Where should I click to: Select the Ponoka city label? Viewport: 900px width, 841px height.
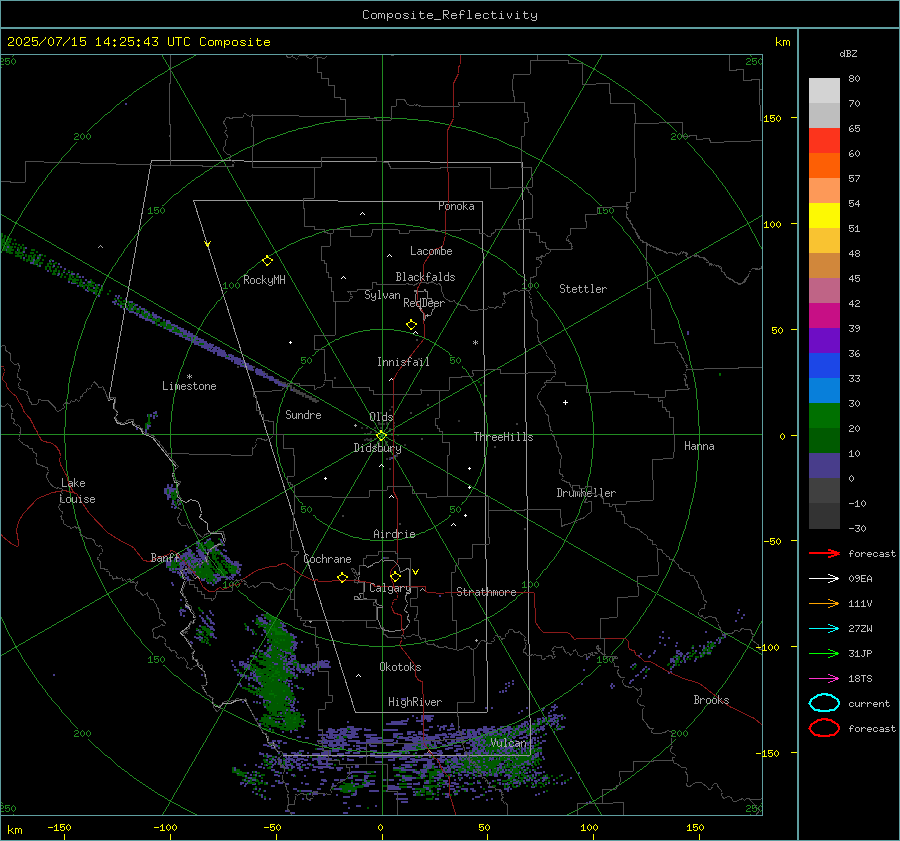(456, 206)
